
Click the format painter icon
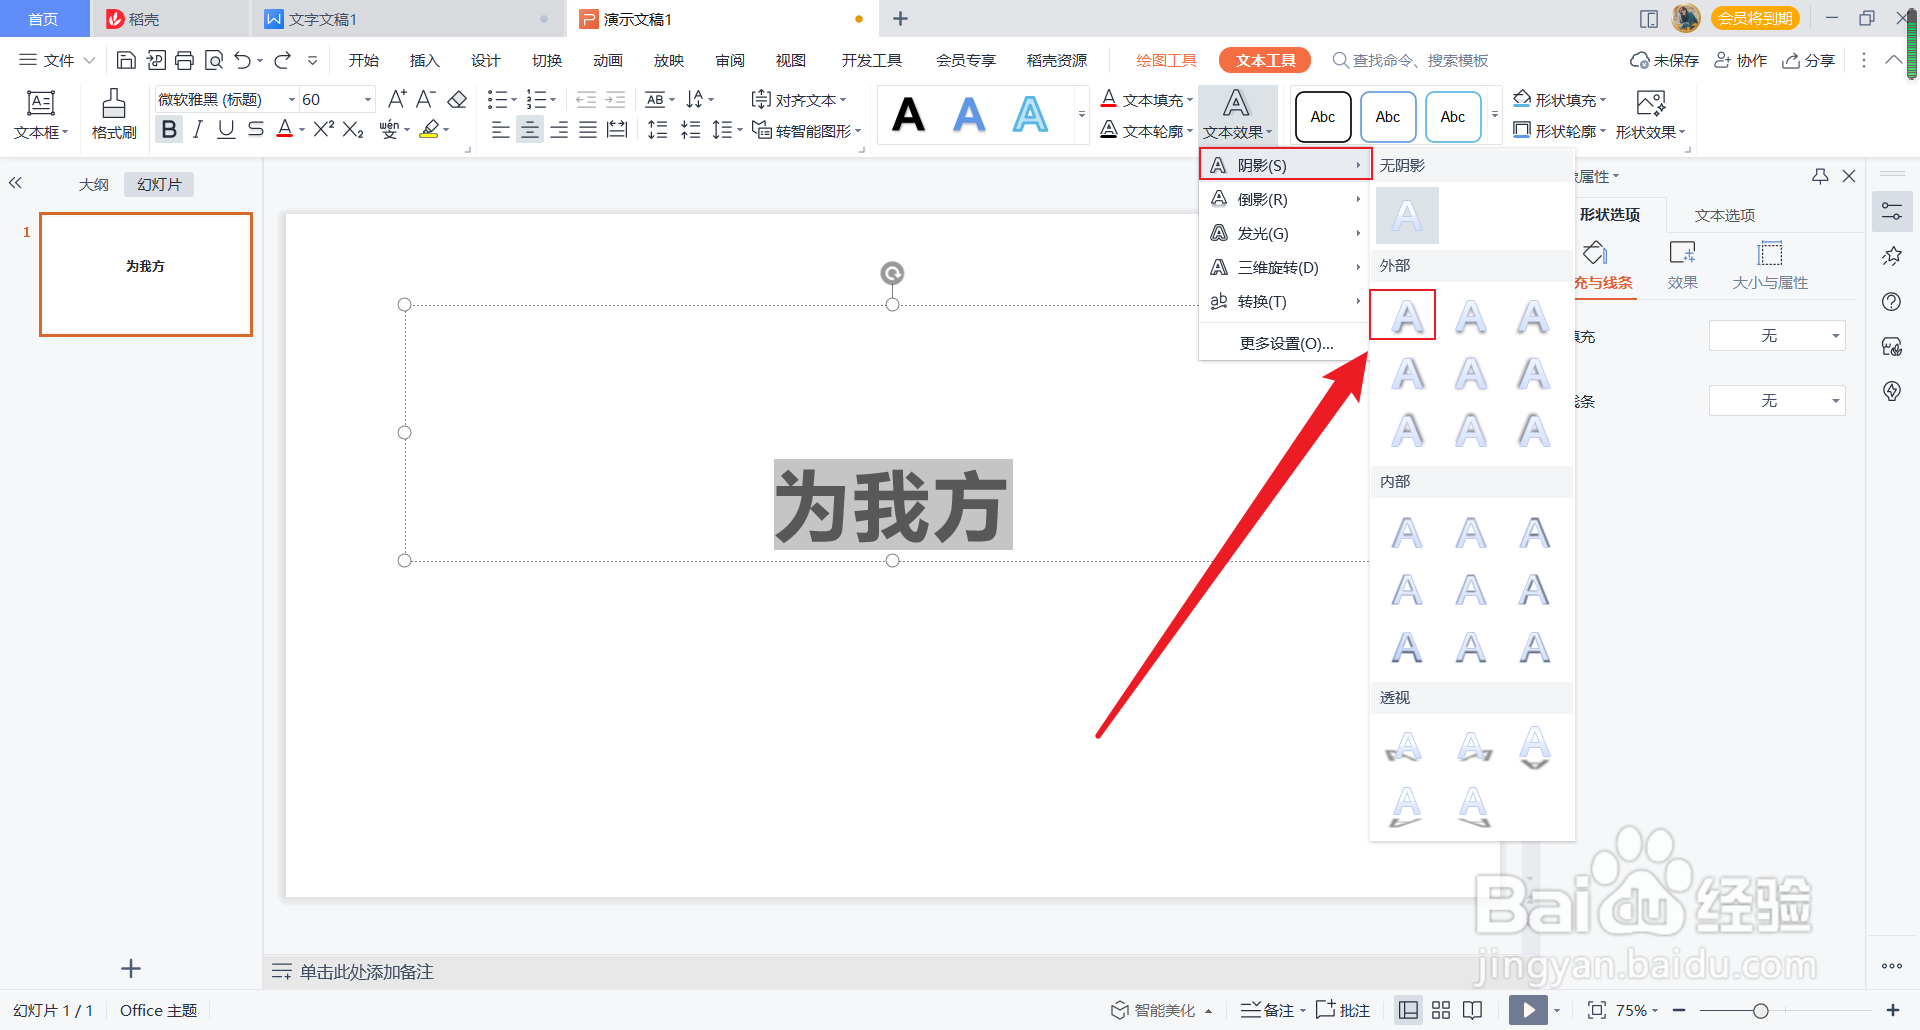pos(114,113)
